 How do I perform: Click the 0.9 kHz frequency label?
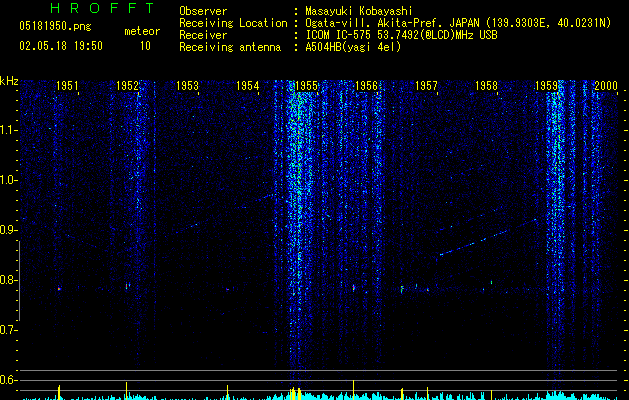click(8, 230)
